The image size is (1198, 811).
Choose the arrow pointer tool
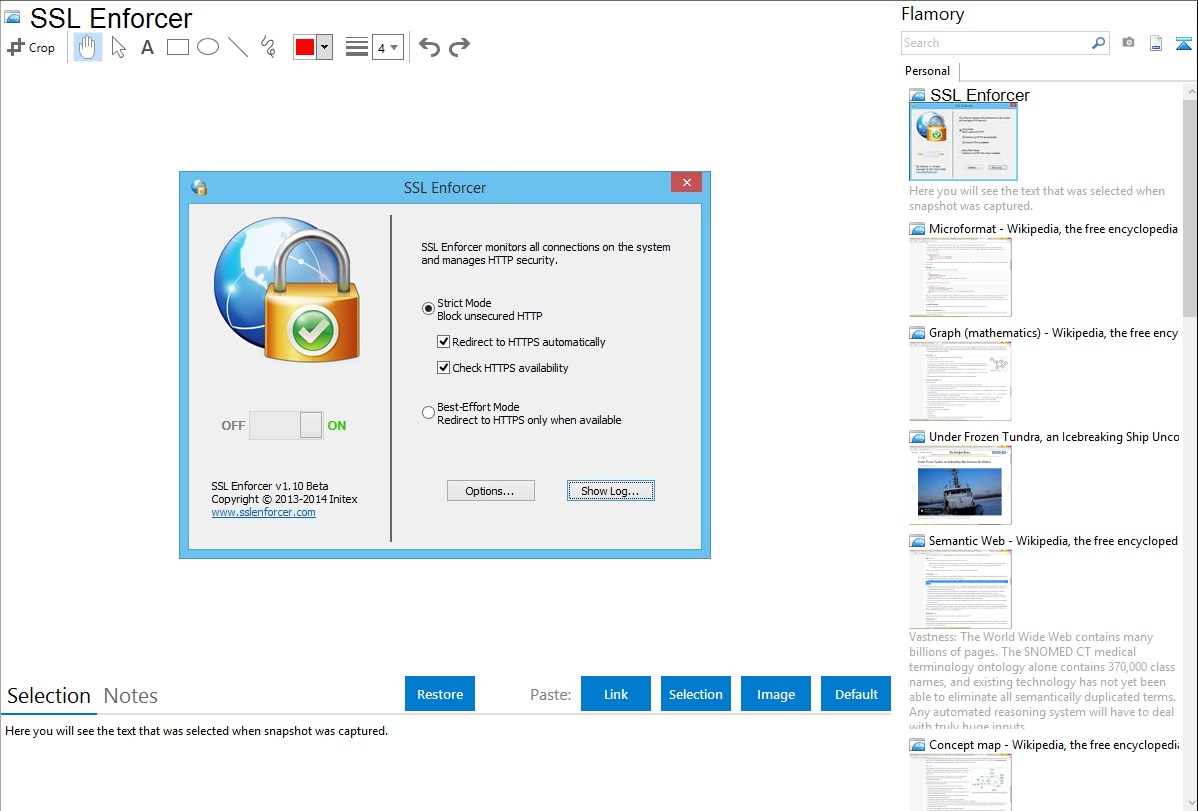click(x=118, y=47)
